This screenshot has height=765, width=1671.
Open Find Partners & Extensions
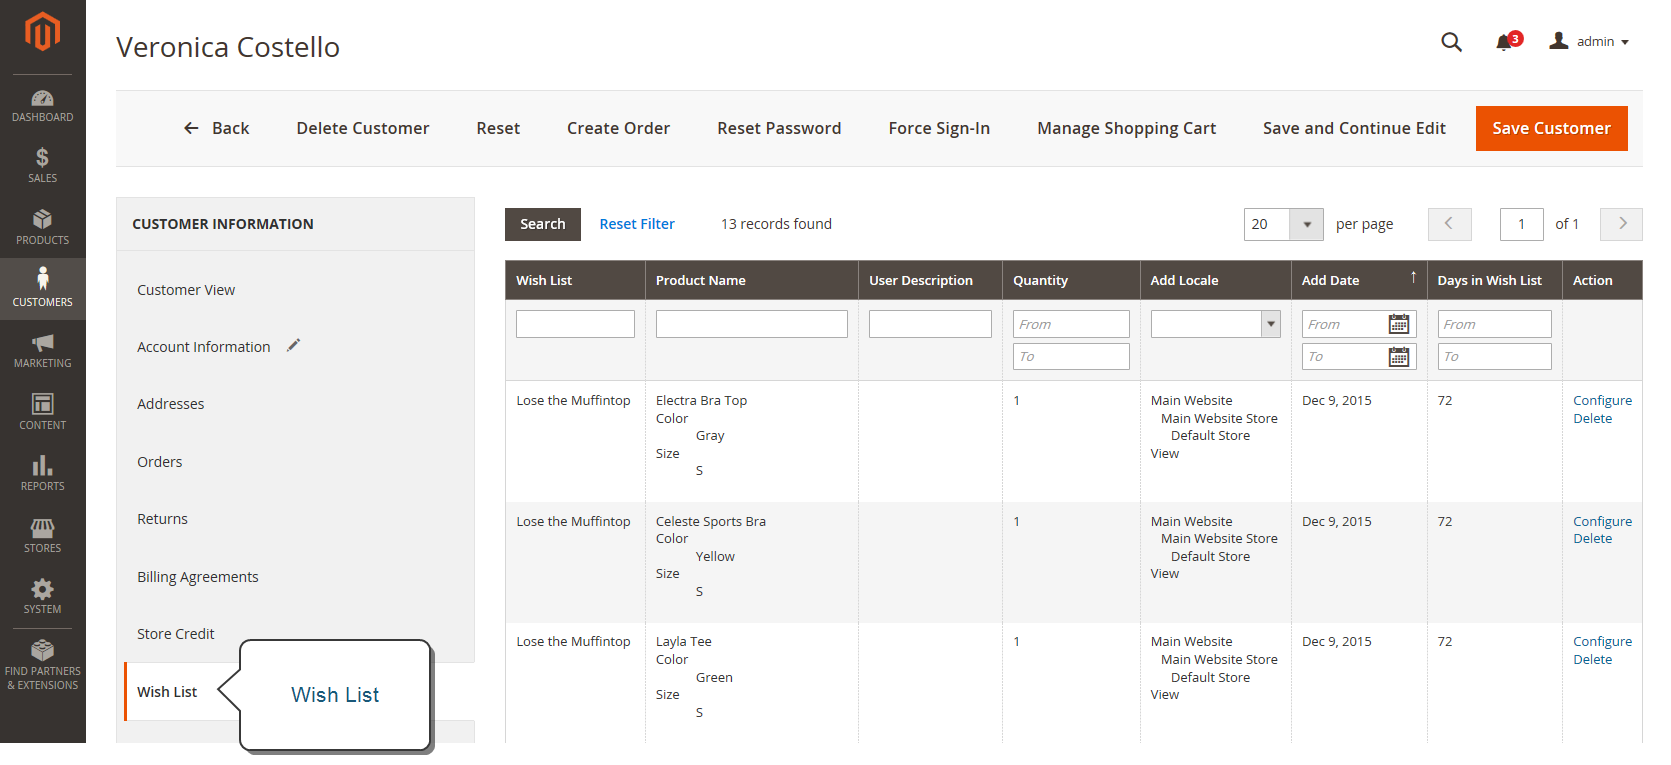[42, 666]
